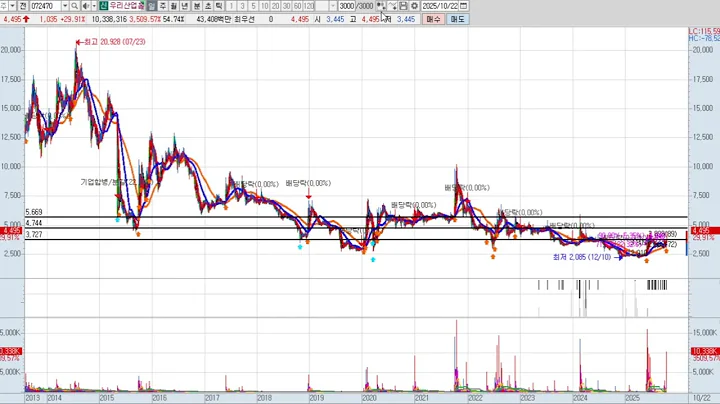Select interval 1 button
This screenshot has height=404, width=720.
point(231,6)
